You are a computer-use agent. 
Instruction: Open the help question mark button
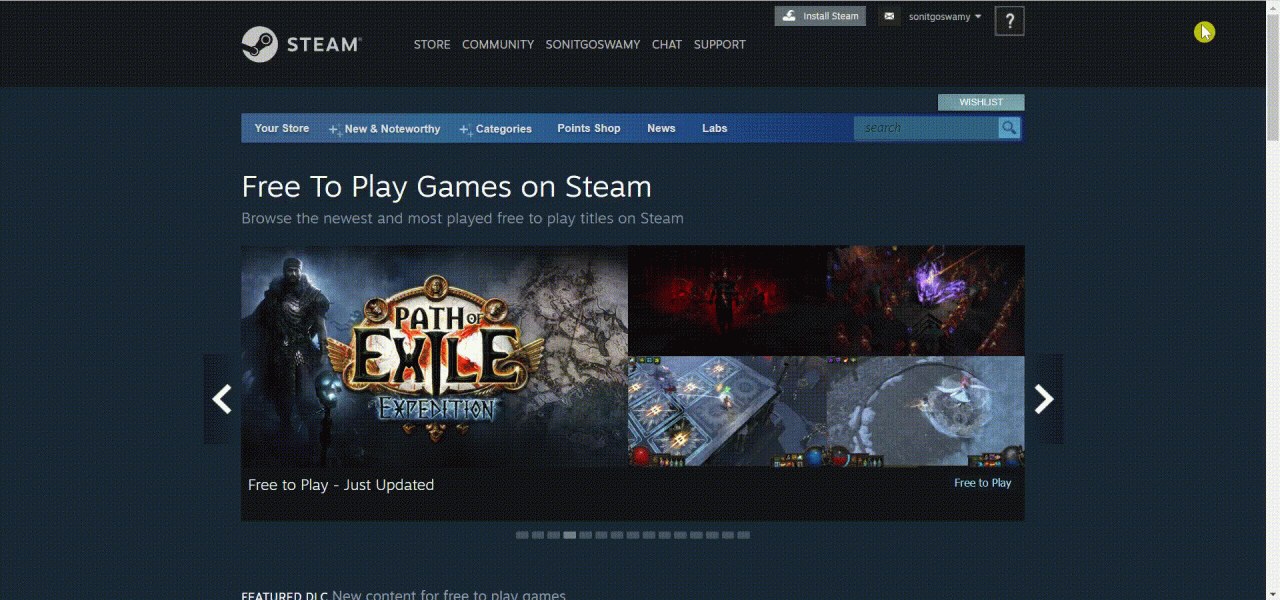click(x=1009, y=20)
